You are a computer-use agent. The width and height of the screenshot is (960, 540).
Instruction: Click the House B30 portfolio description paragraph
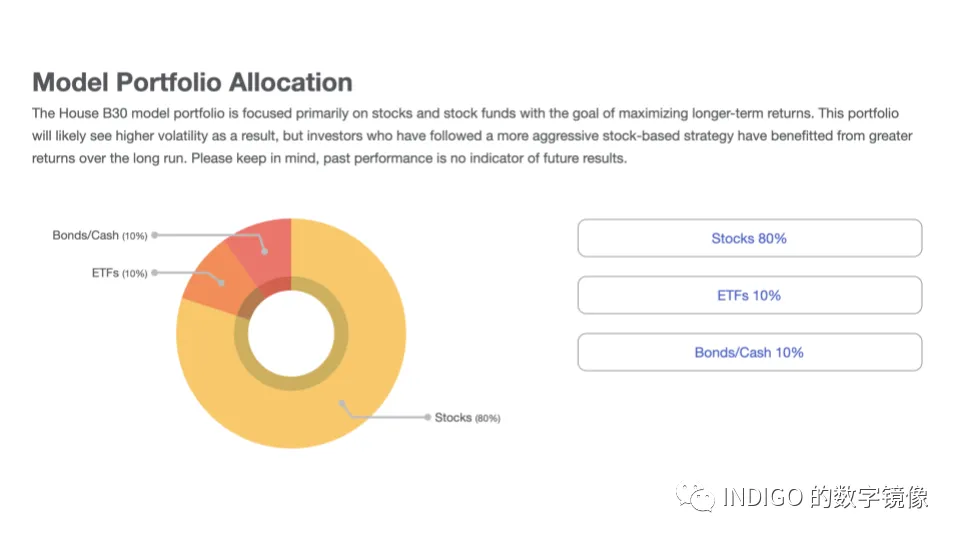pyautogui.click(x=472, y=135)
